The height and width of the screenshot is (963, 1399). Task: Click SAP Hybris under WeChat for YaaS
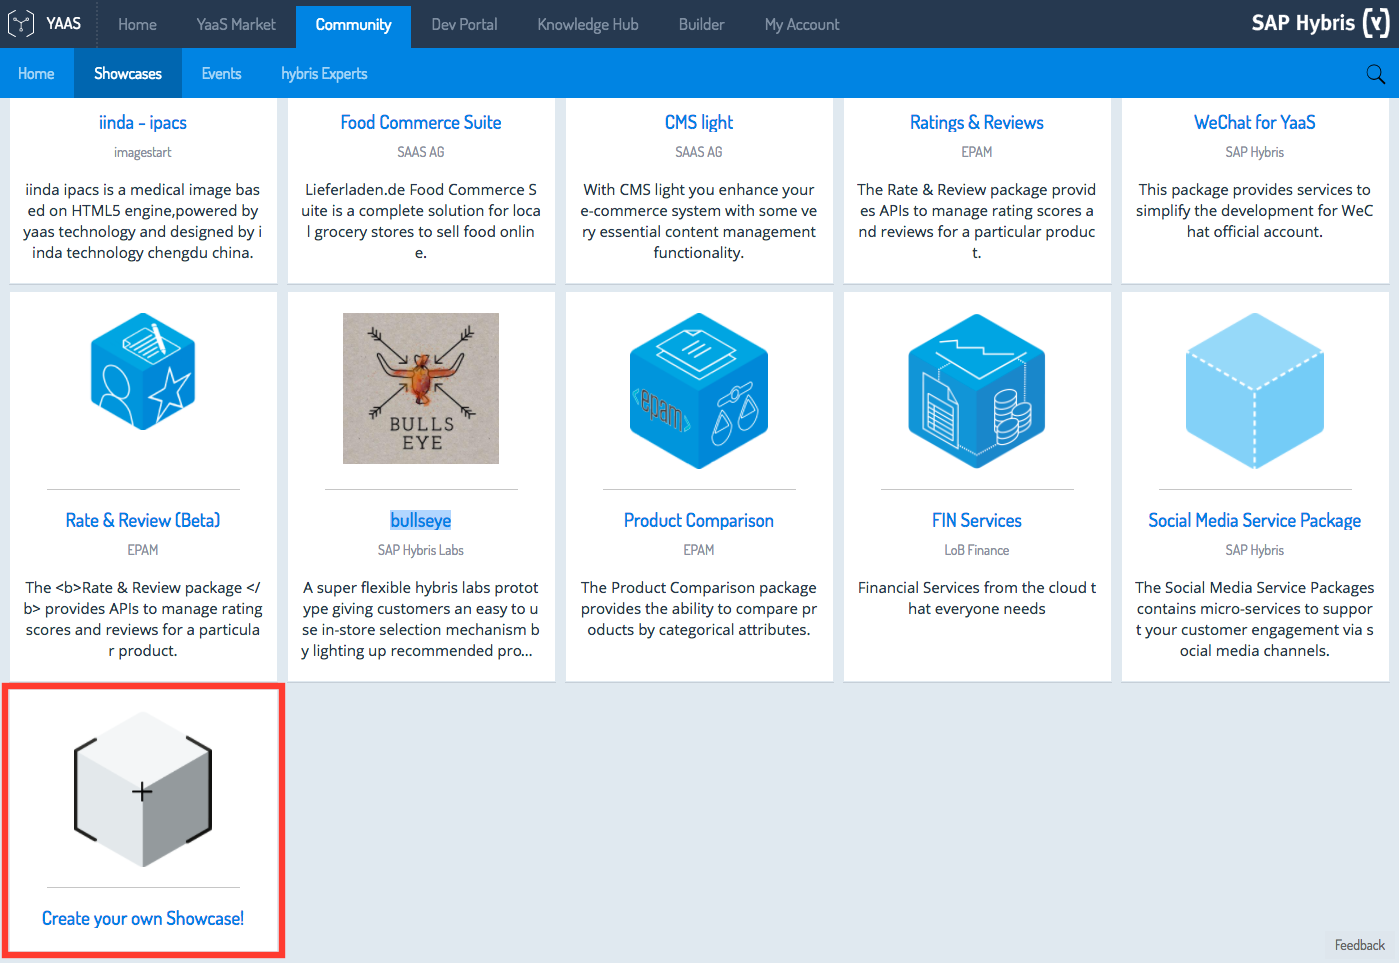pyautogui.click(x=1255, y=153)
